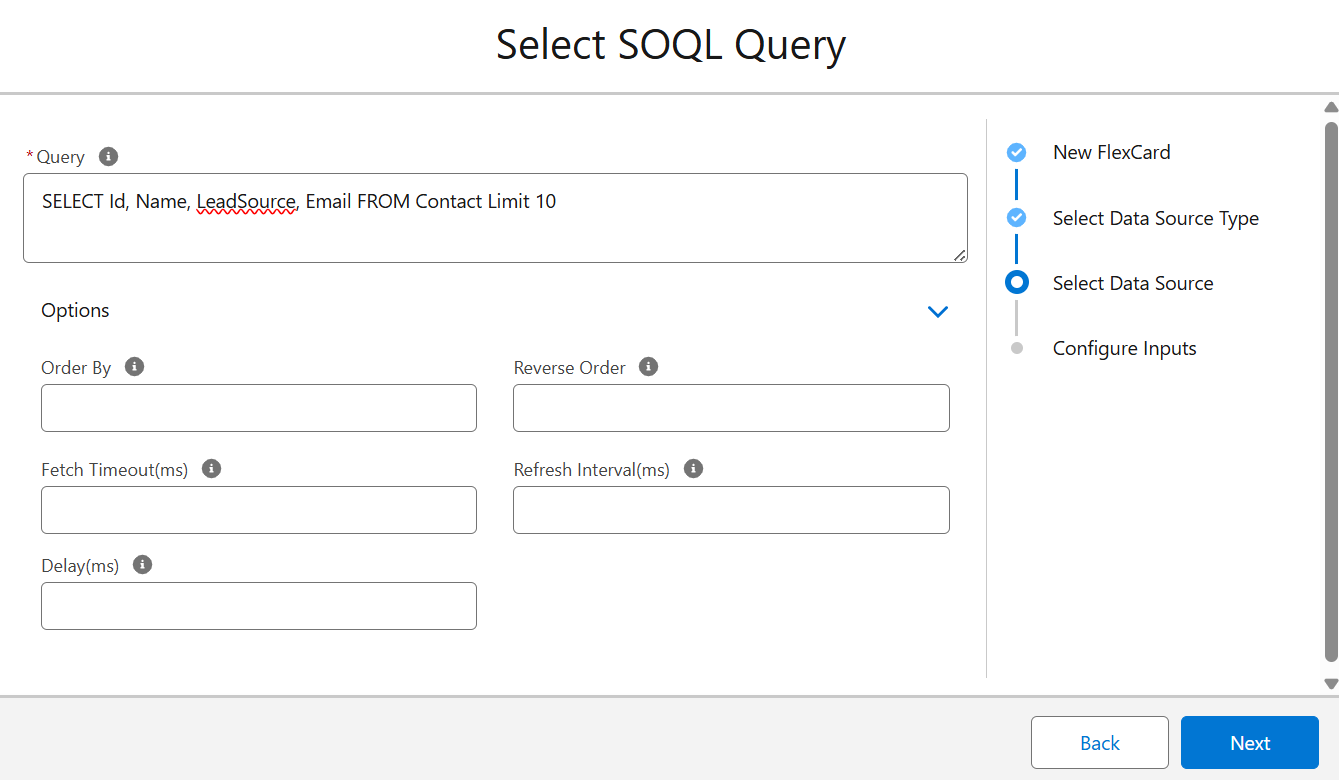Select the Configure Inputs step

click(1124, 348)
